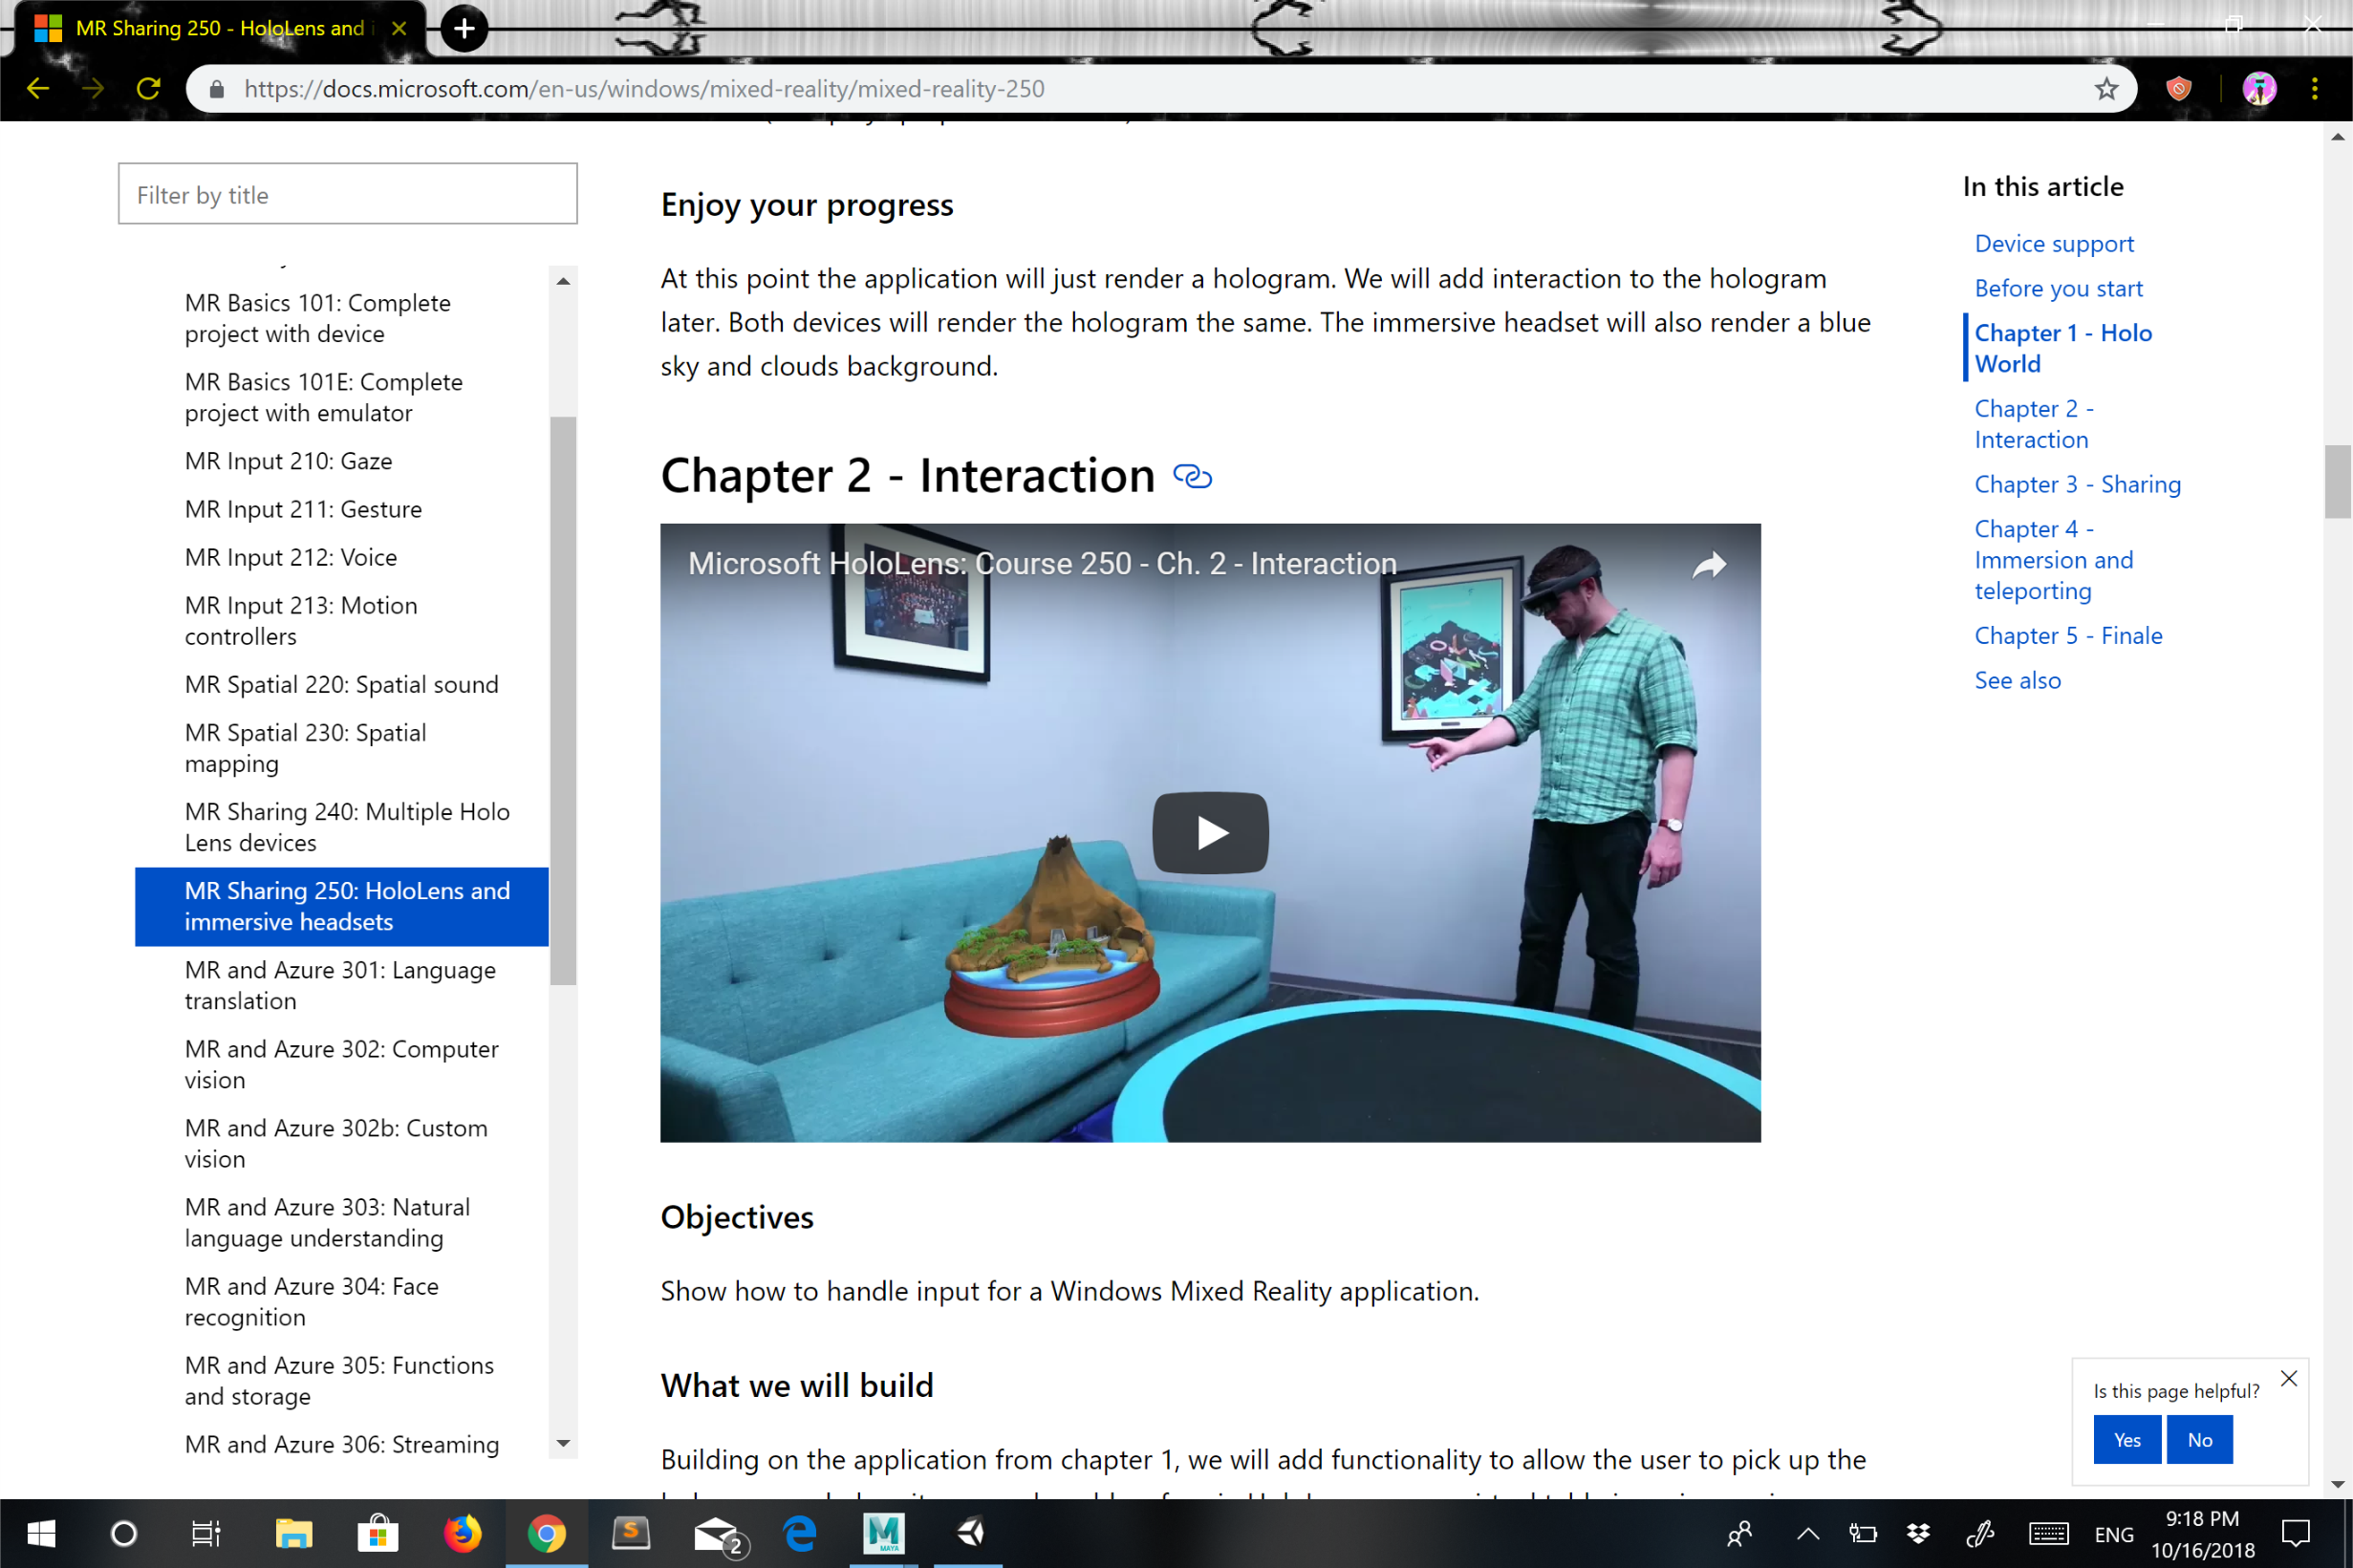Click the video share arrow icon

click(1709, 566)
